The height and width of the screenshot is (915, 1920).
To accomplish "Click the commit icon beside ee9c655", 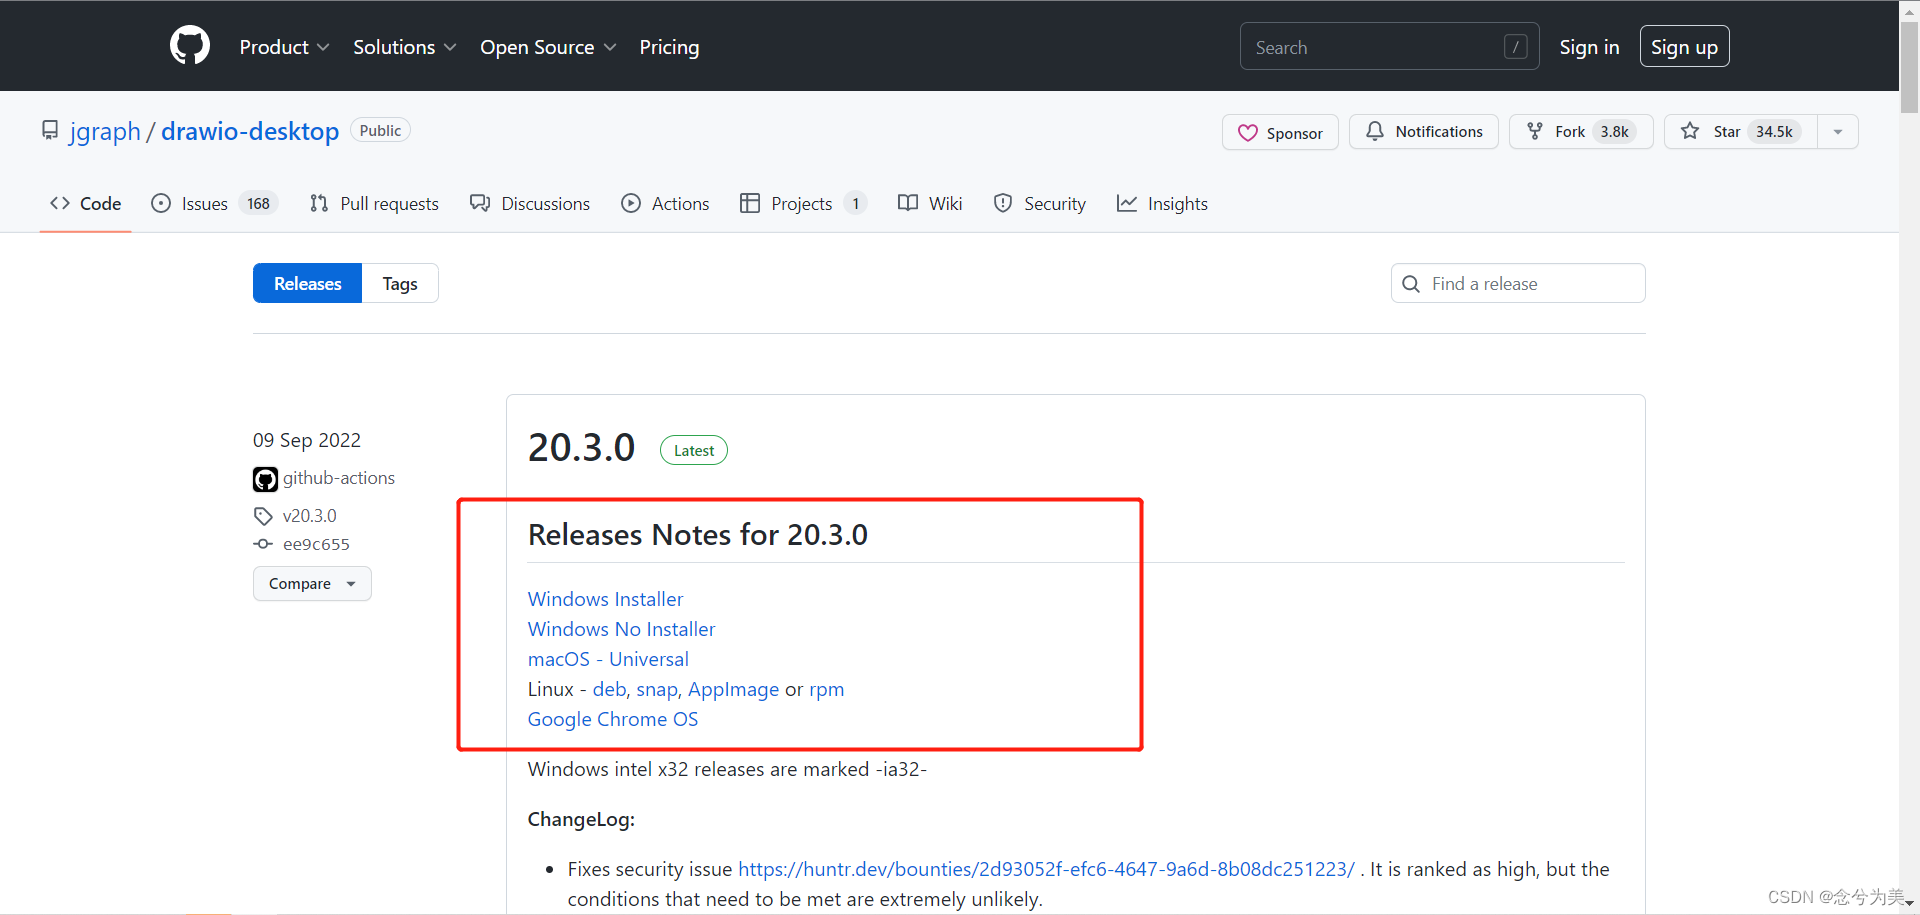I will (x=263, y=544).
